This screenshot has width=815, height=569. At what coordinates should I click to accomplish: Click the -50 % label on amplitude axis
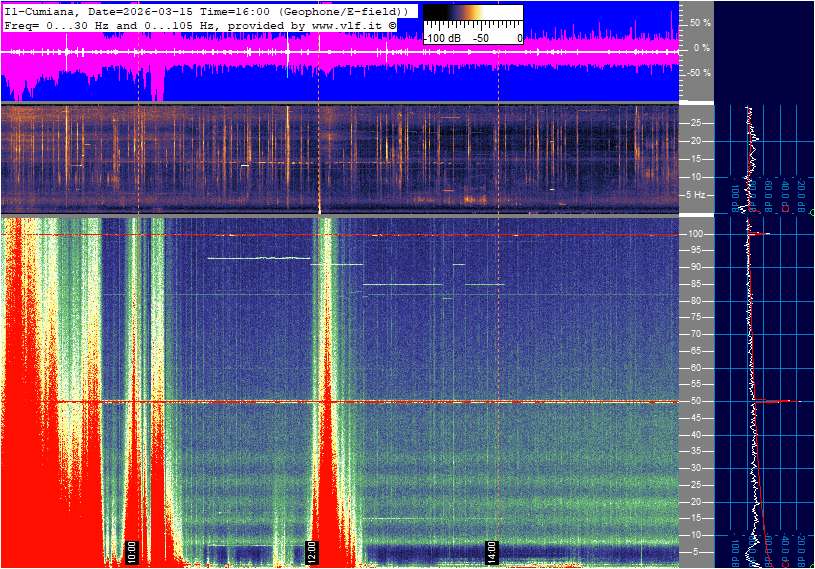coord(697,73)
